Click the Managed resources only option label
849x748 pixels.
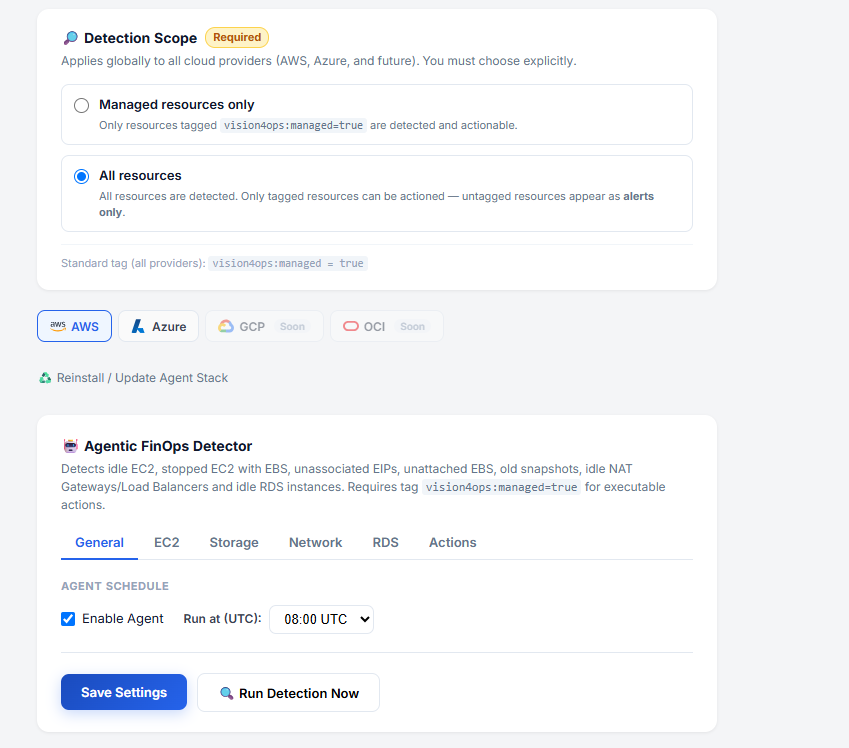pyautogui.click(x=177, y=105)
